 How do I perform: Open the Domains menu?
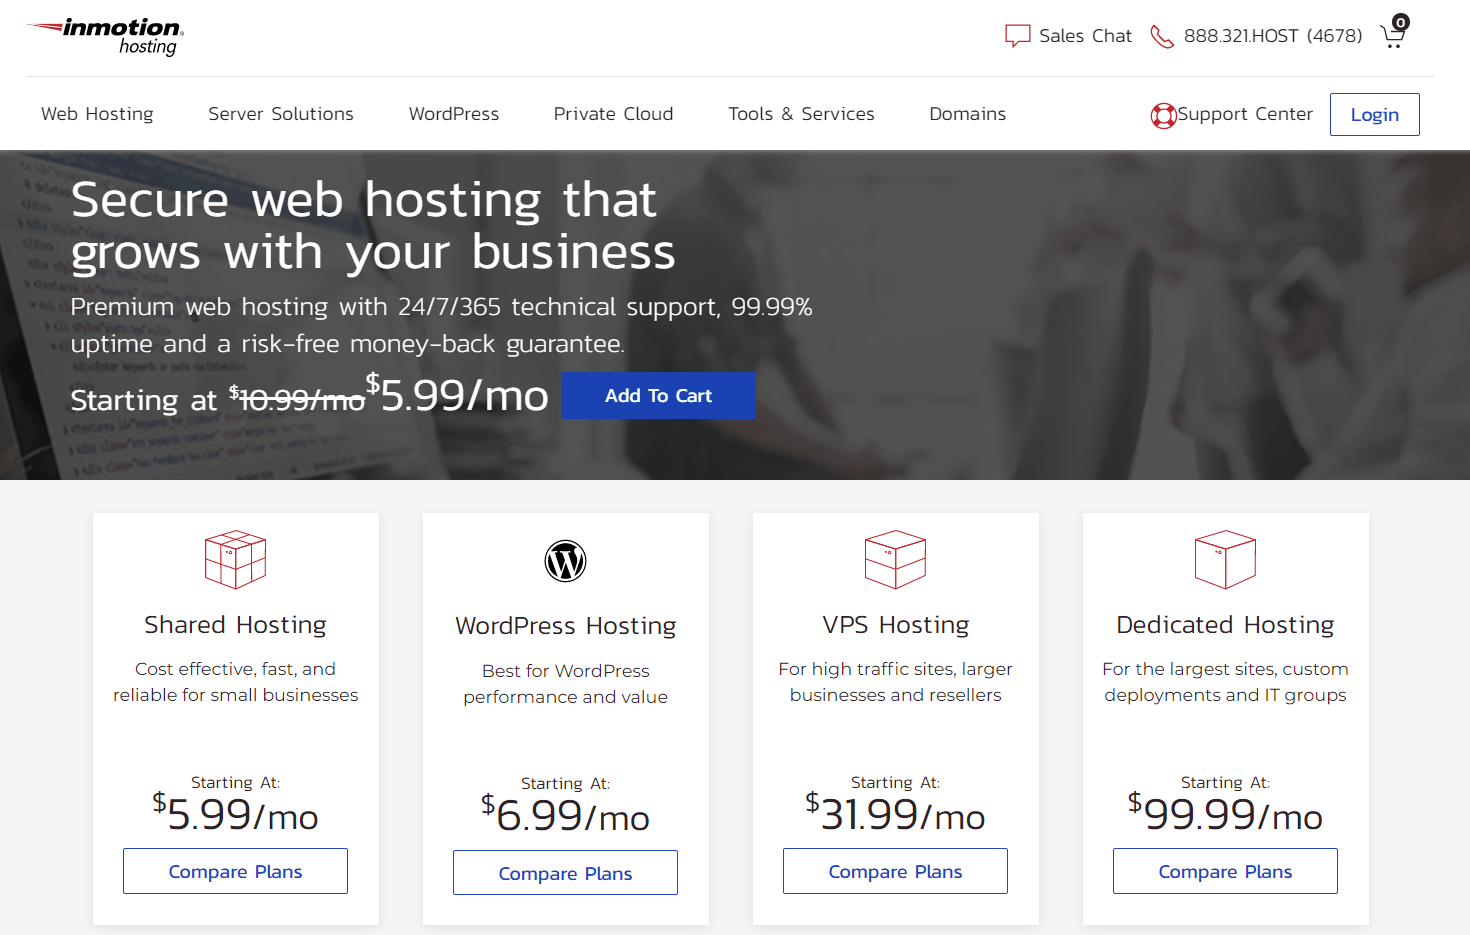[x=967, y=114]
